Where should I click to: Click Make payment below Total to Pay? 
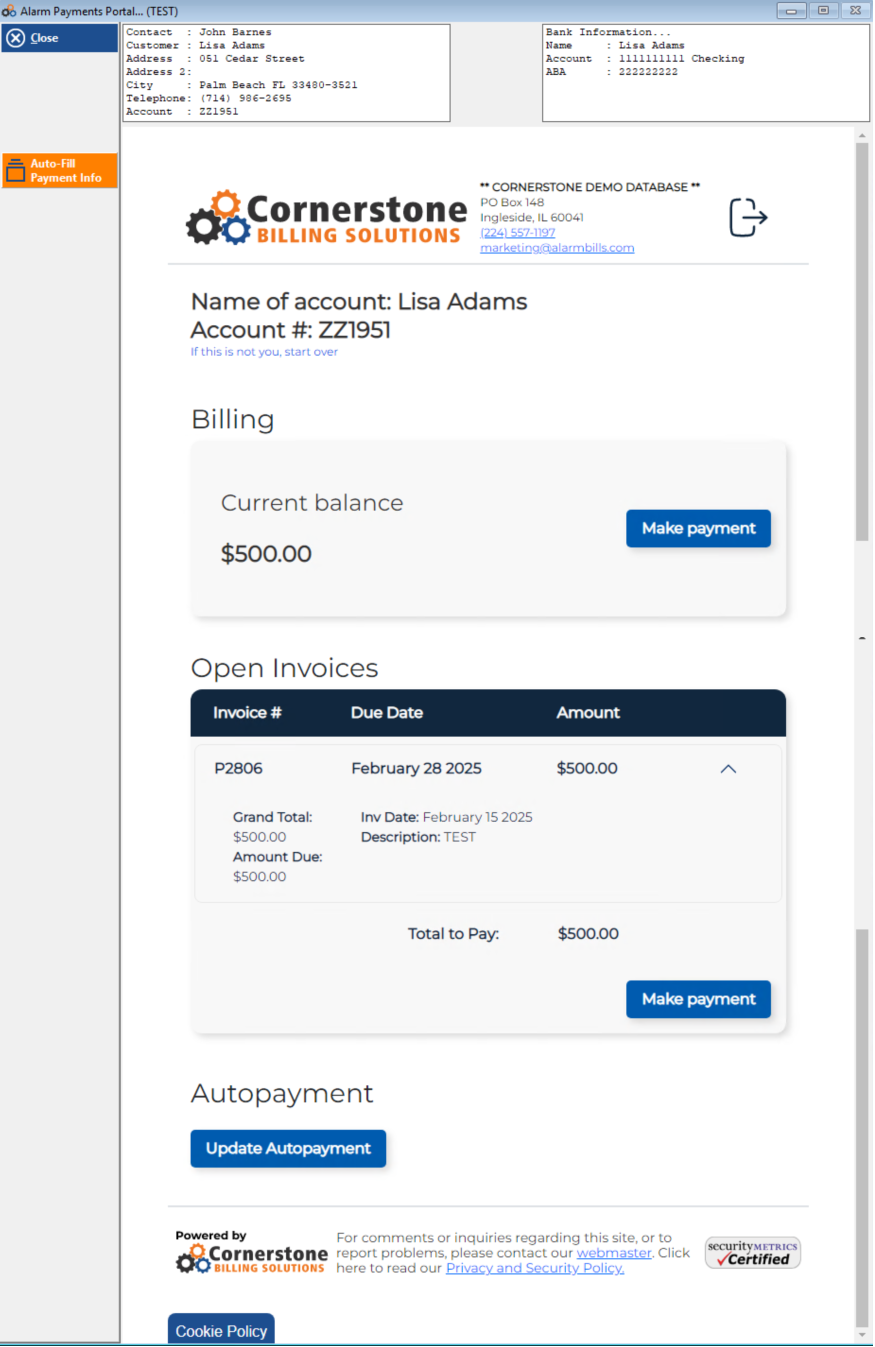[698, 999]
